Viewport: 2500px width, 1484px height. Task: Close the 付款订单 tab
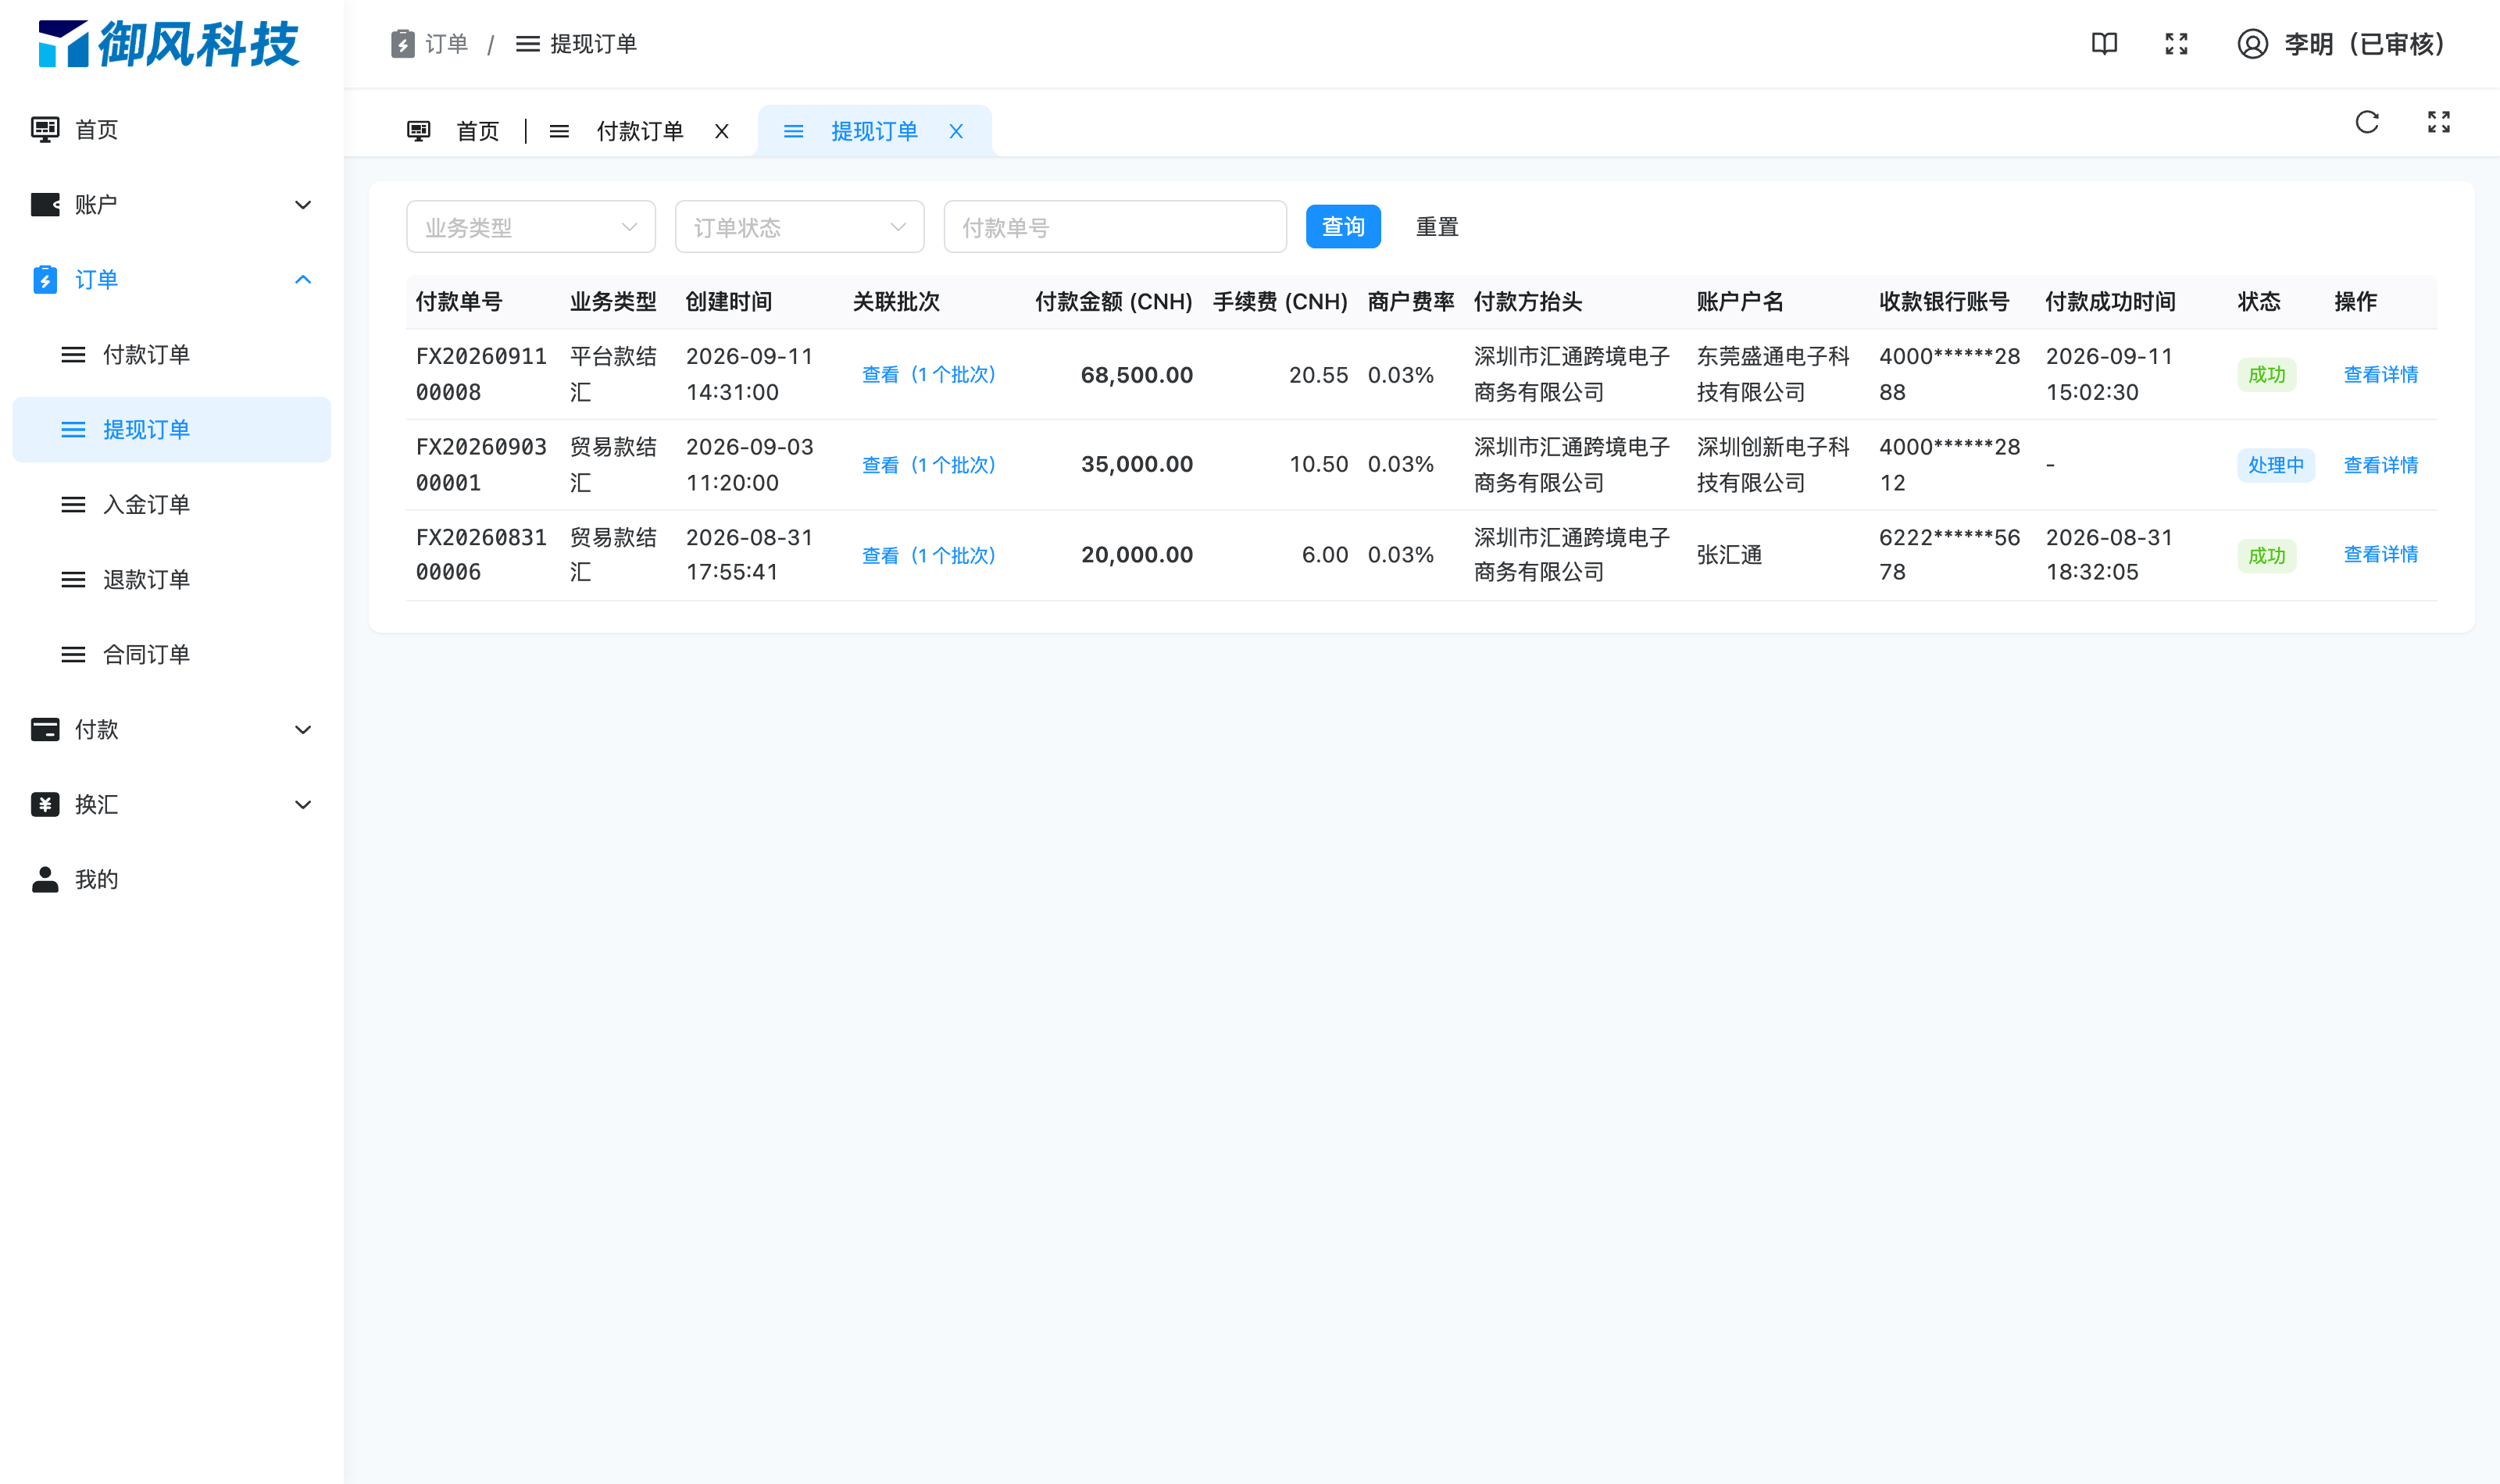pyautogui.click(x=721, y=131)
